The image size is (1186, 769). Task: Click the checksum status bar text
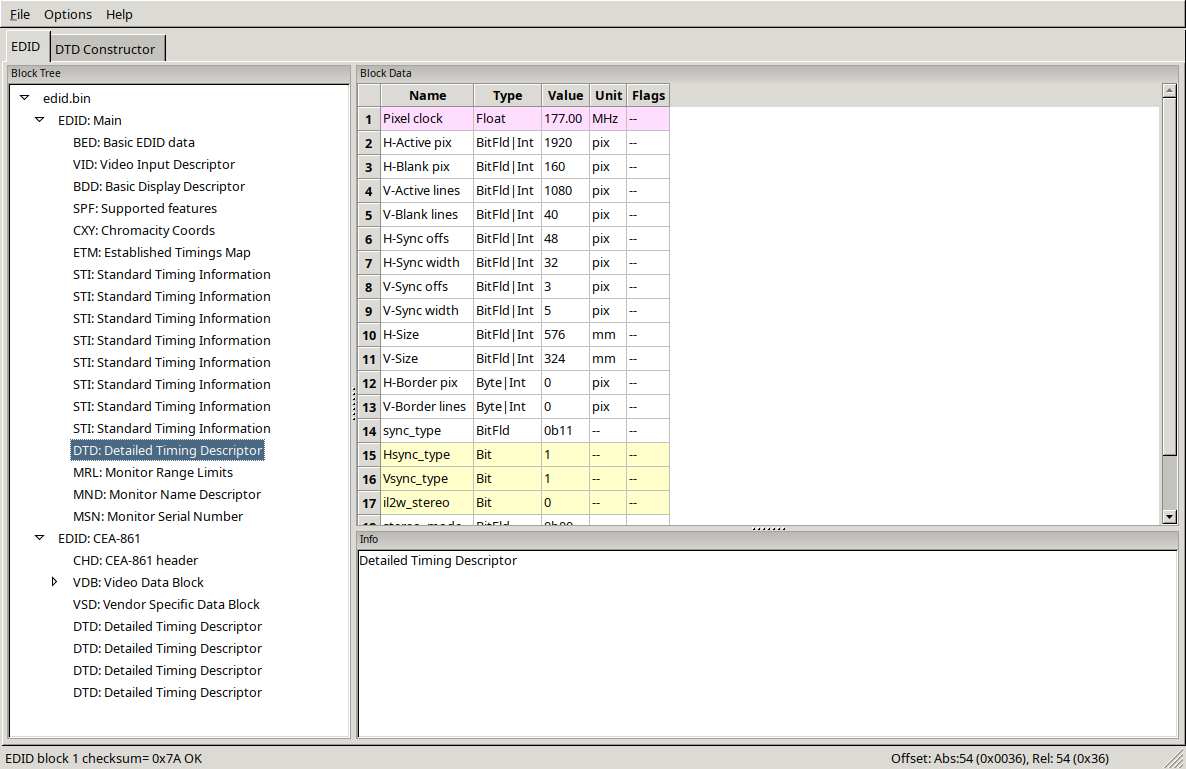[x=104, y=758]
